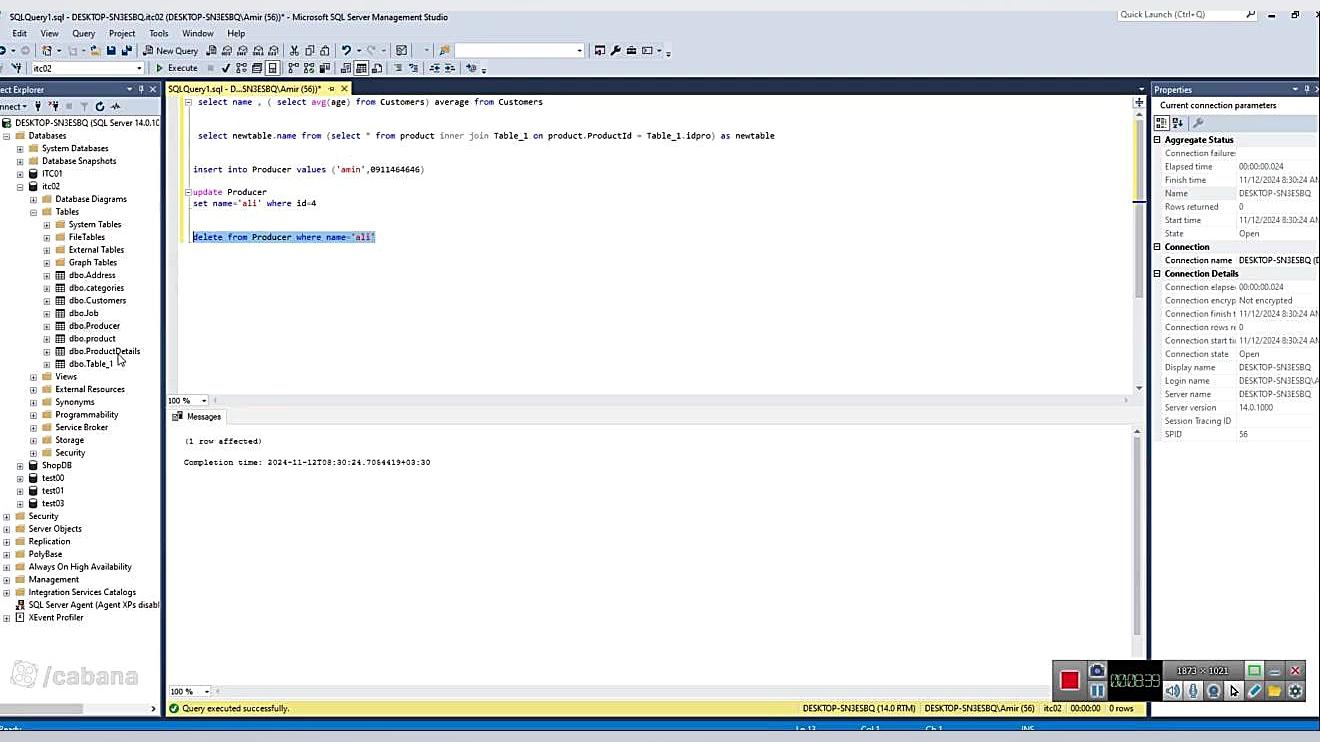
Task: Select the recorder's pencil draw tool
Action: click(1254, 691)
